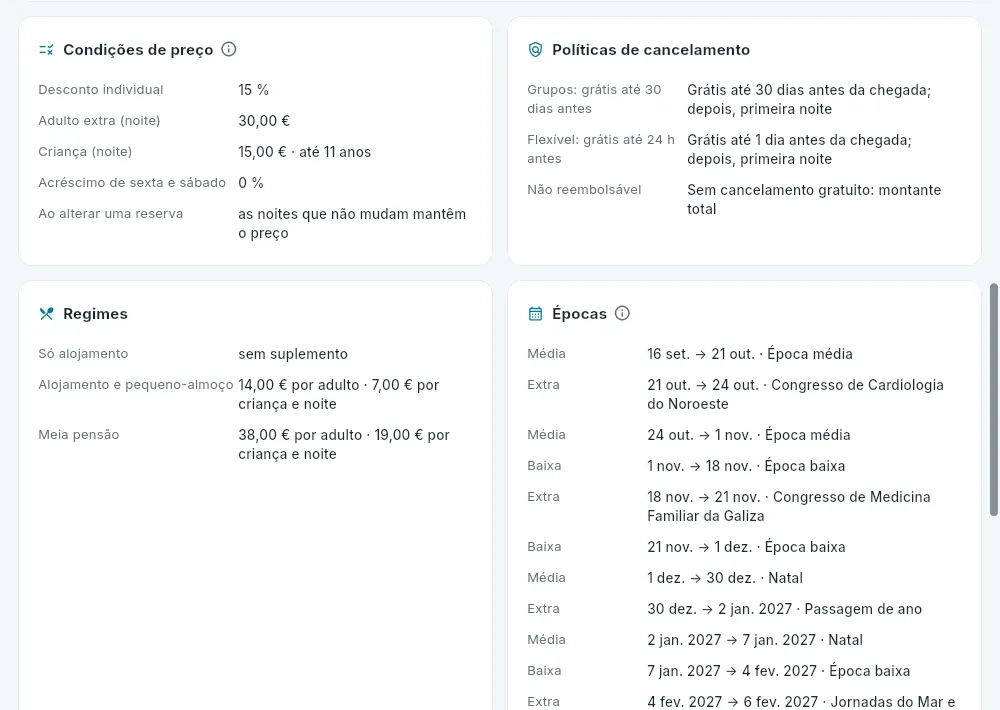Click Ao alterar uma reserva label
Viewport: 1000px width, 710px height.
[x=110, y=214]
